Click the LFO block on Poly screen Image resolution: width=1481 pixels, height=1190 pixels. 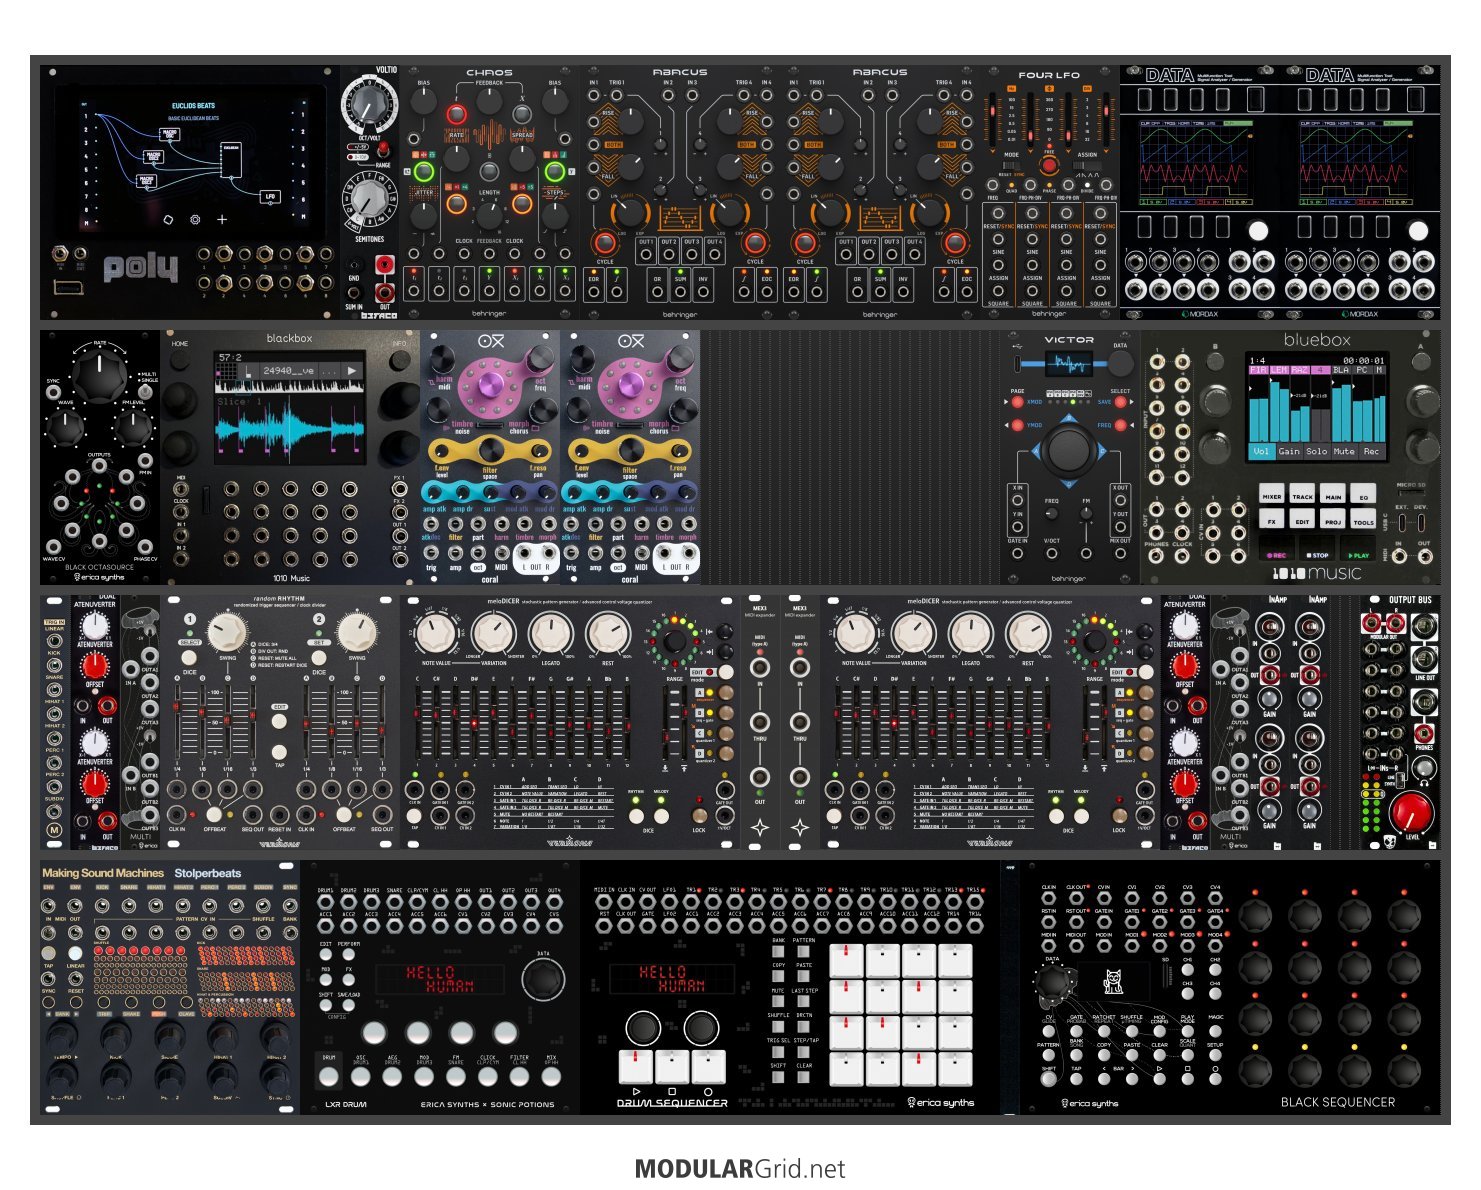tap(270, 196)
